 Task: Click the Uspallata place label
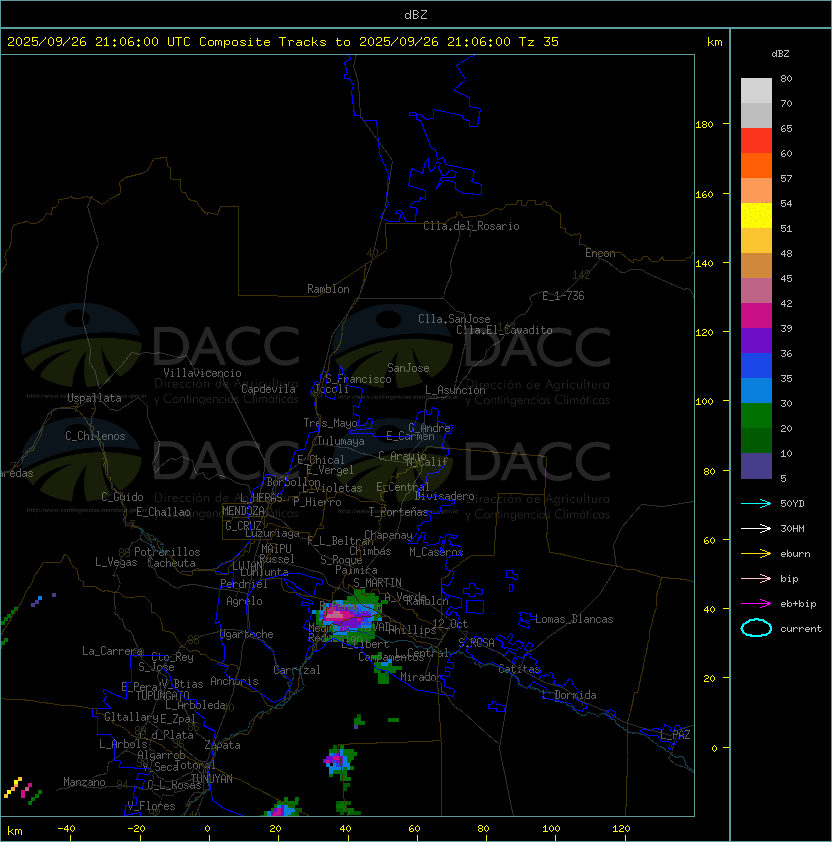tap(95, 398)
